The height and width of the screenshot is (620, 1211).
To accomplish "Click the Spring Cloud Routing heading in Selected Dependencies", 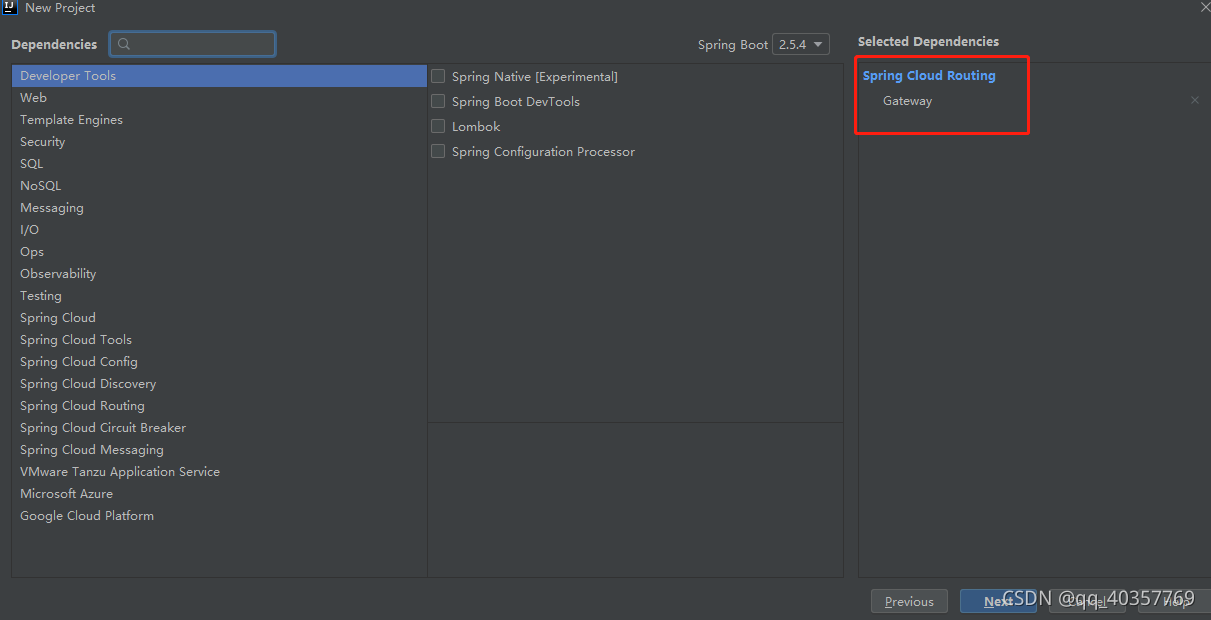I will click(929, 76).
